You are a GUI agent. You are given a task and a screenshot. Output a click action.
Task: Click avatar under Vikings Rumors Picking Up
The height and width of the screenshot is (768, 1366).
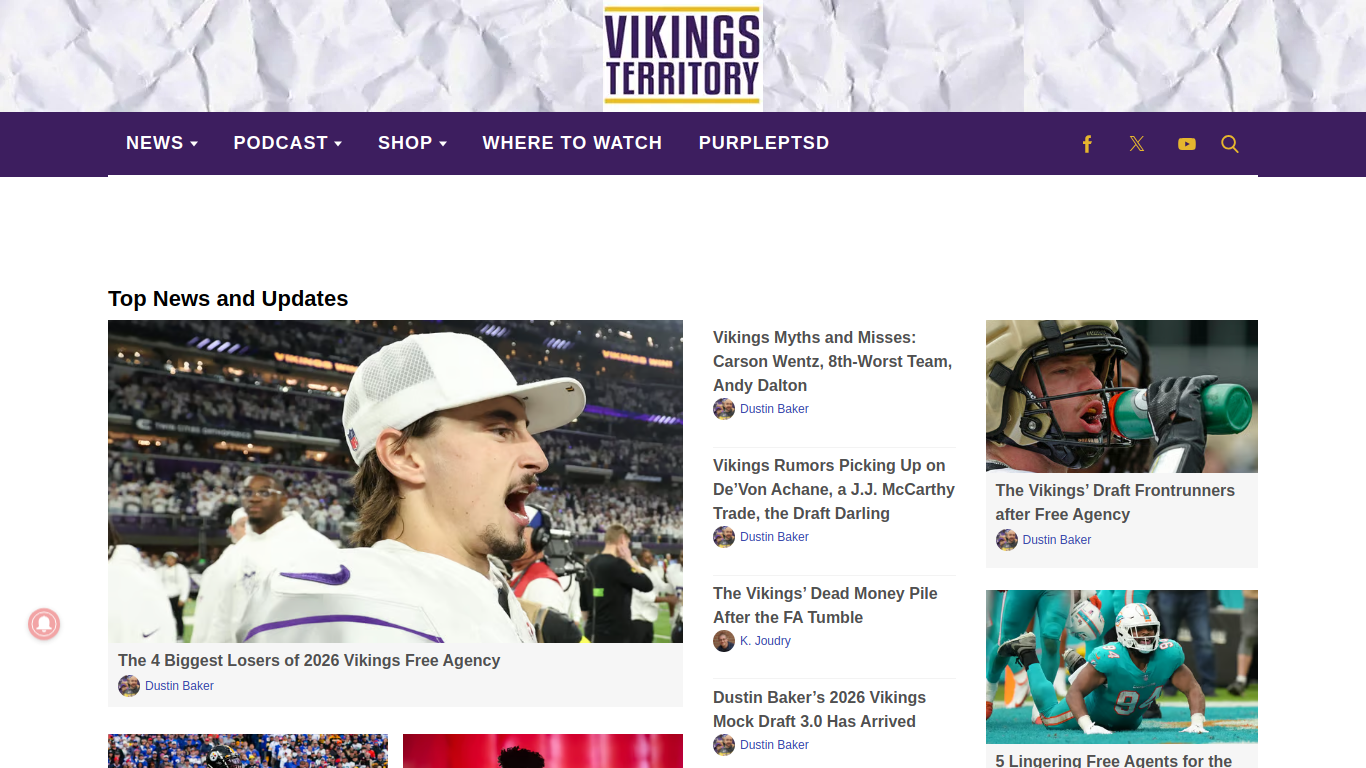[x=724, y=537]
